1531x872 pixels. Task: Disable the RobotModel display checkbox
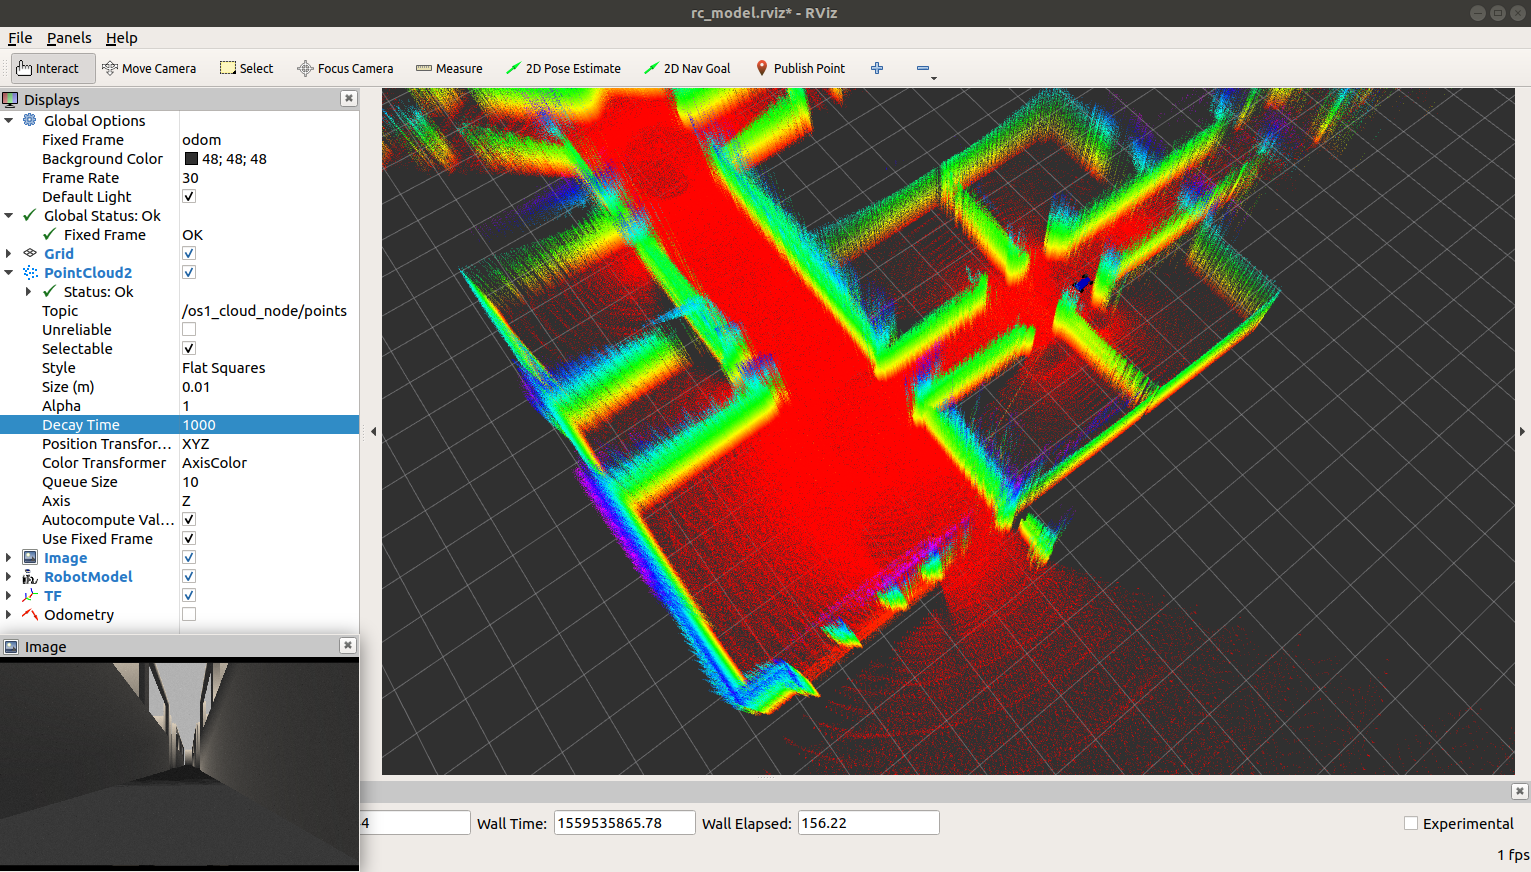pos(189,576)
